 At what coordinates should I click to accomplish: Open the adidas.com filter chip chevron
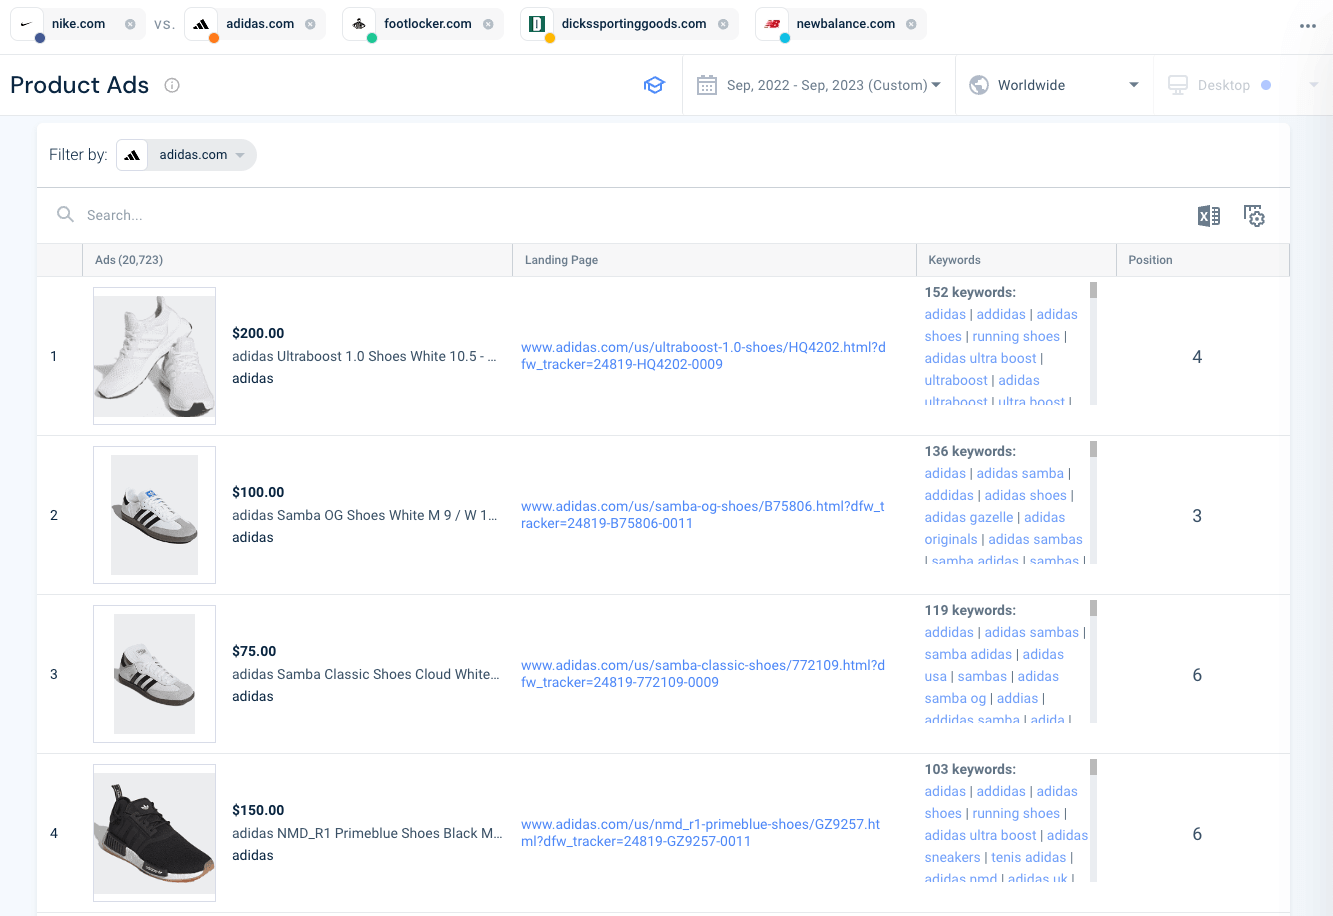pos(240,155)
